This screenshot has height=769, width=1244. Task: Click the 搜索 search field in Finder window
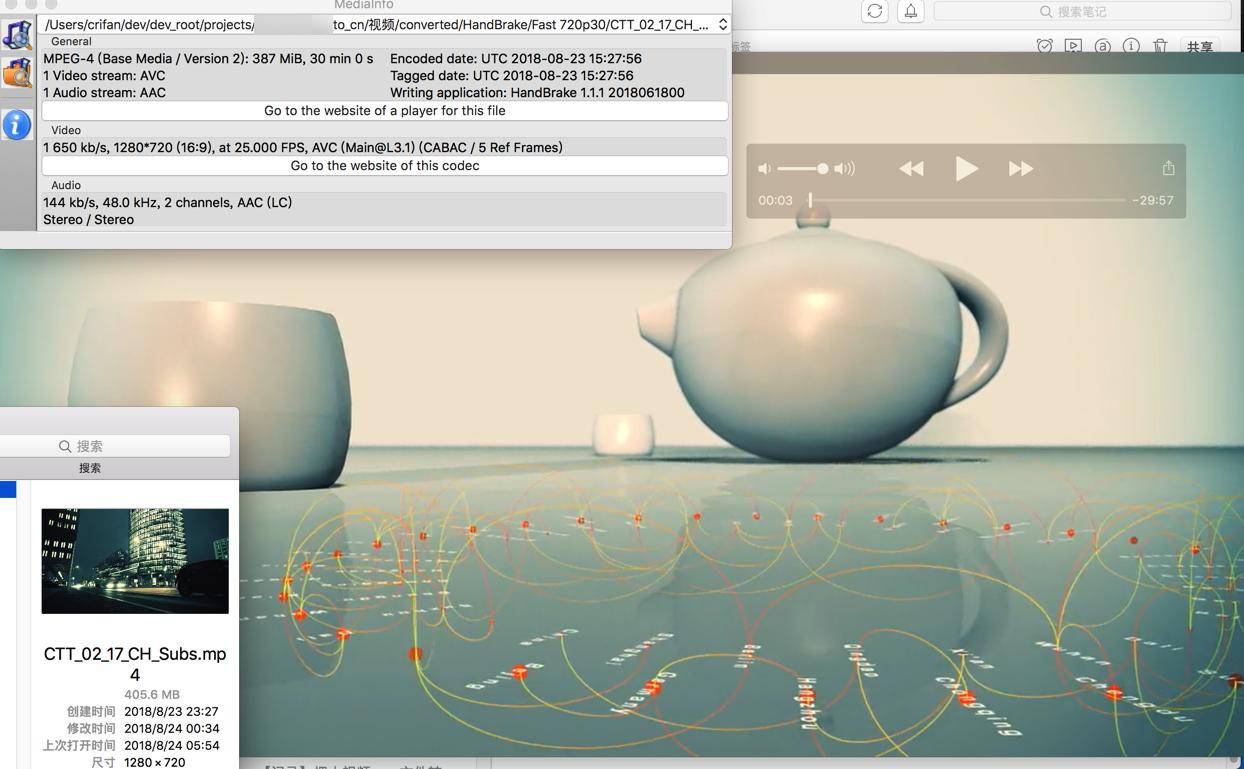tap(116, 446)
